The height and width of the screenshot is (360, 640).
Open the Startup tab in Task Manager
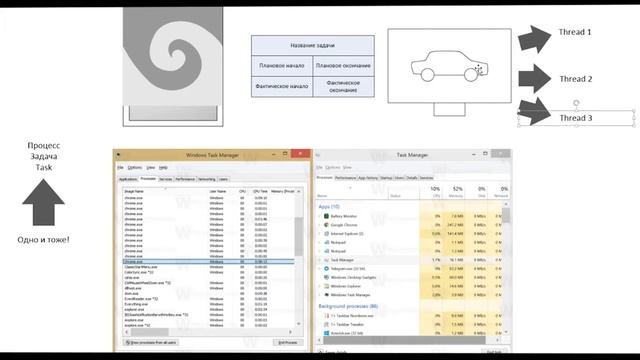pyautogui.click(x=386, y=178)
